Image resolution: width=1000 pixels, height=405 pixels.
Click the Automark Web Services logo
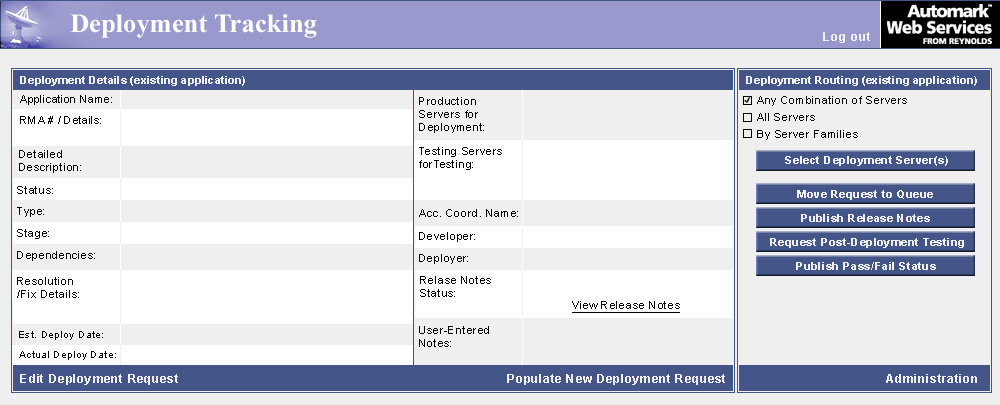pyautogui.click(x=939, y=24)
